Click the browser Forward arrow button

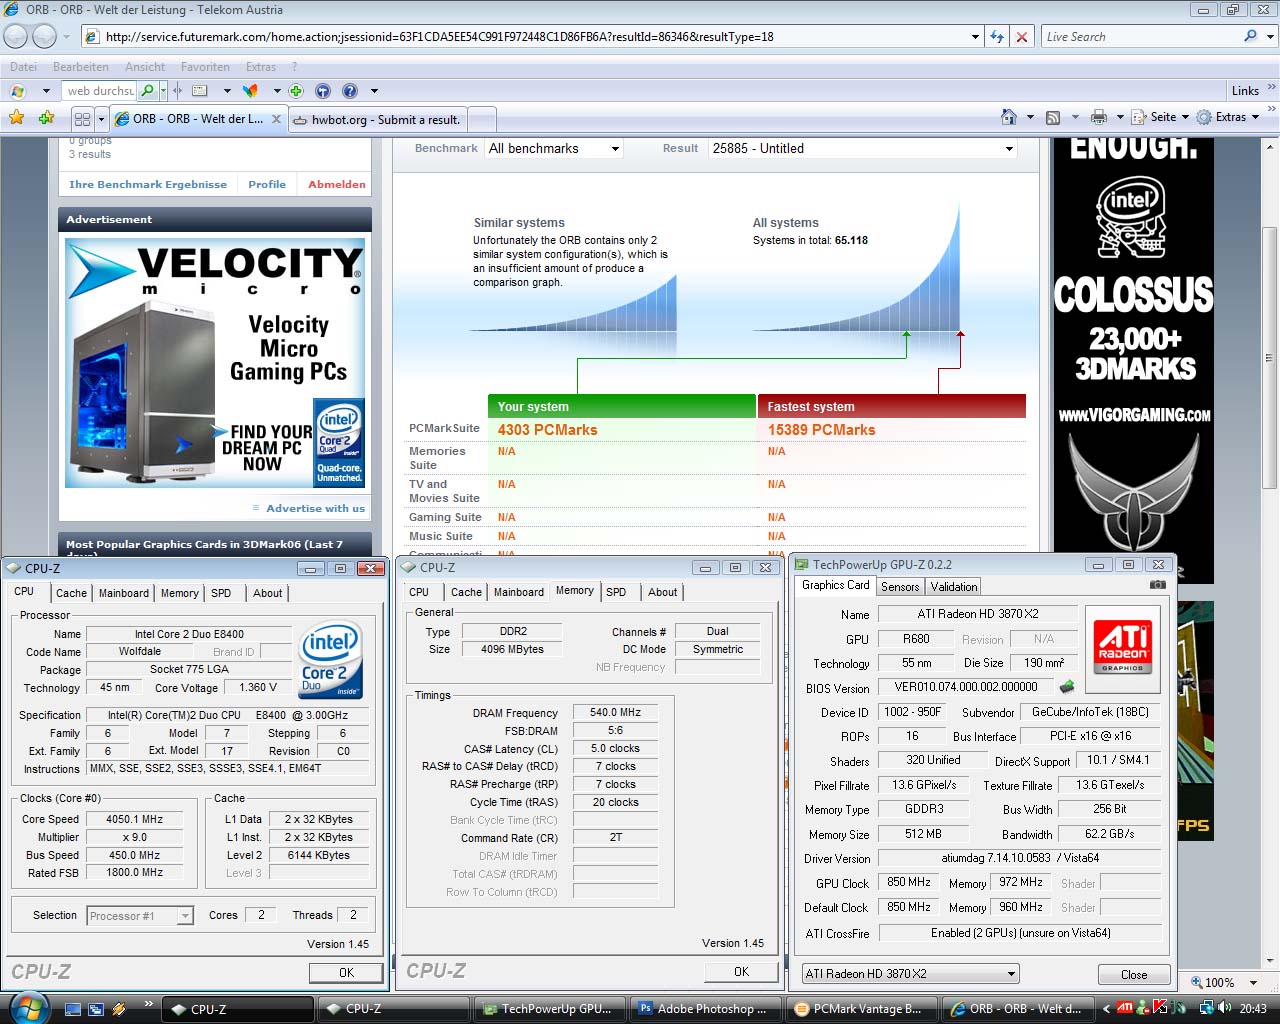click(x=45, y=36)
